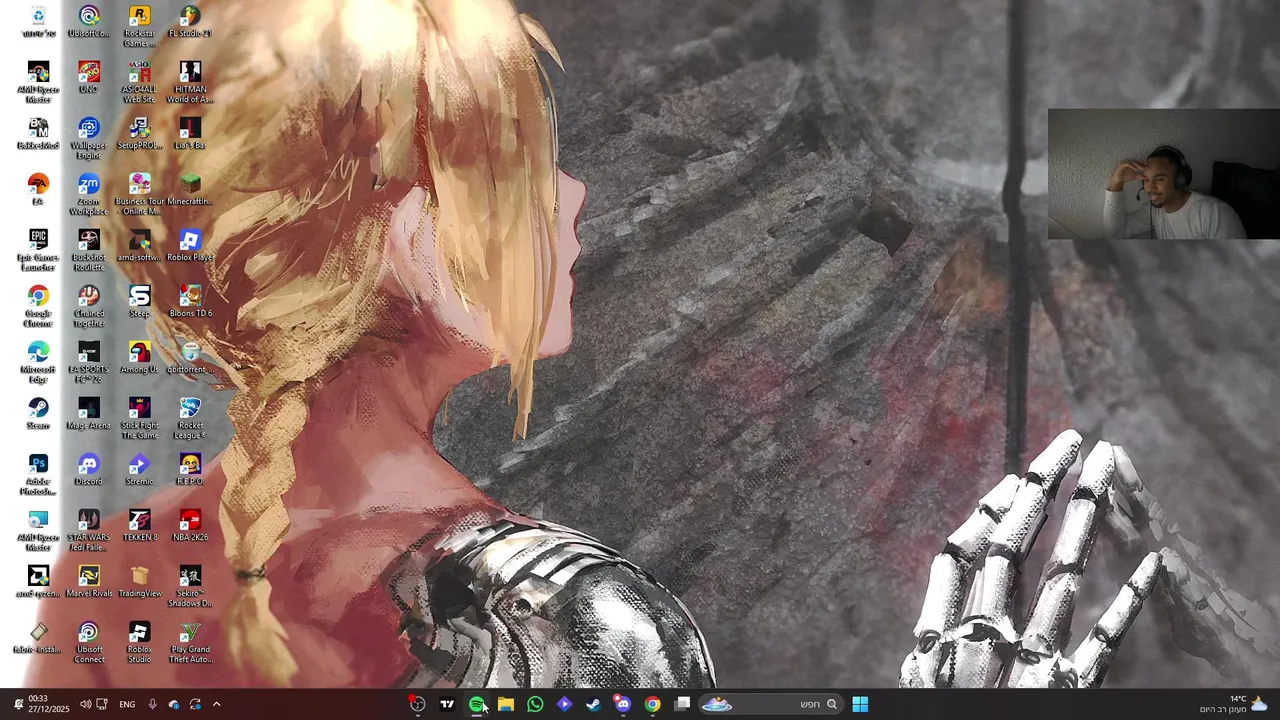This screenshot has width=1280, height=720.
Task: Select Business Tour Online game icon
Action: 140,194
